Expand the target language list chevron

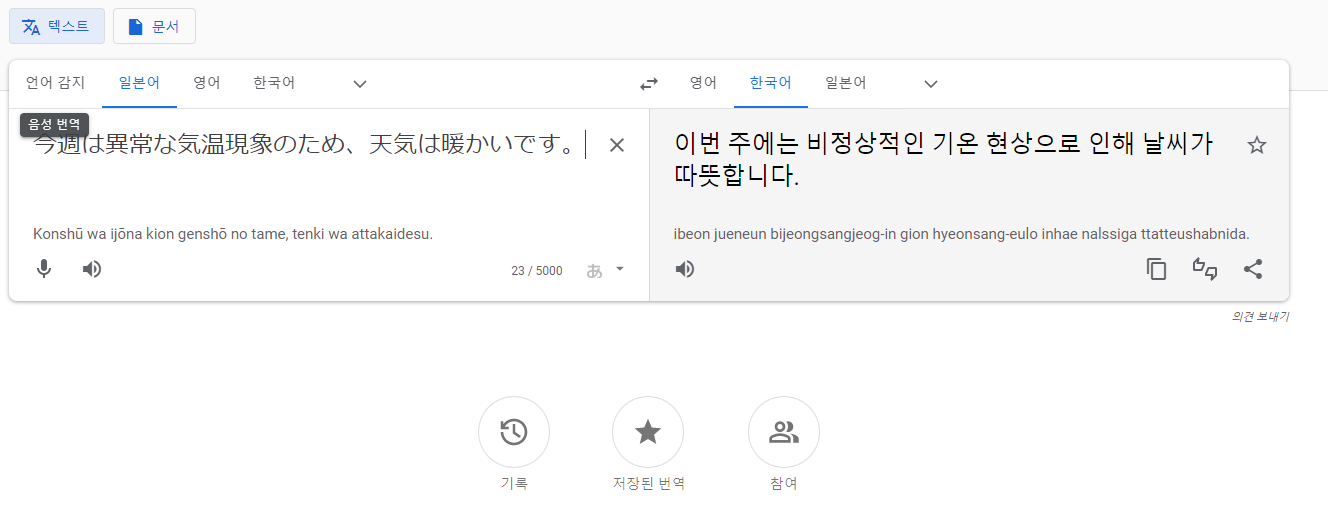[931, 84]
